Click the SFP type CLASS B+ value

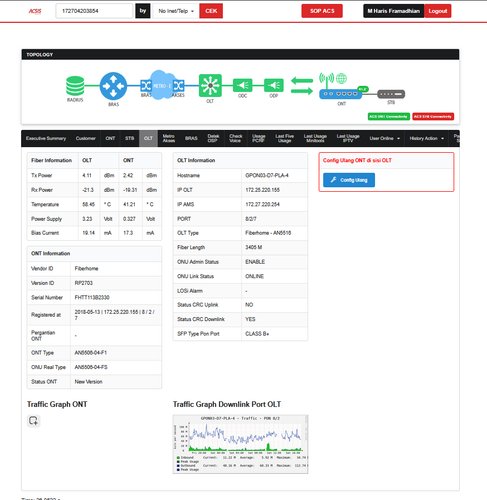[x=257, y=334]
